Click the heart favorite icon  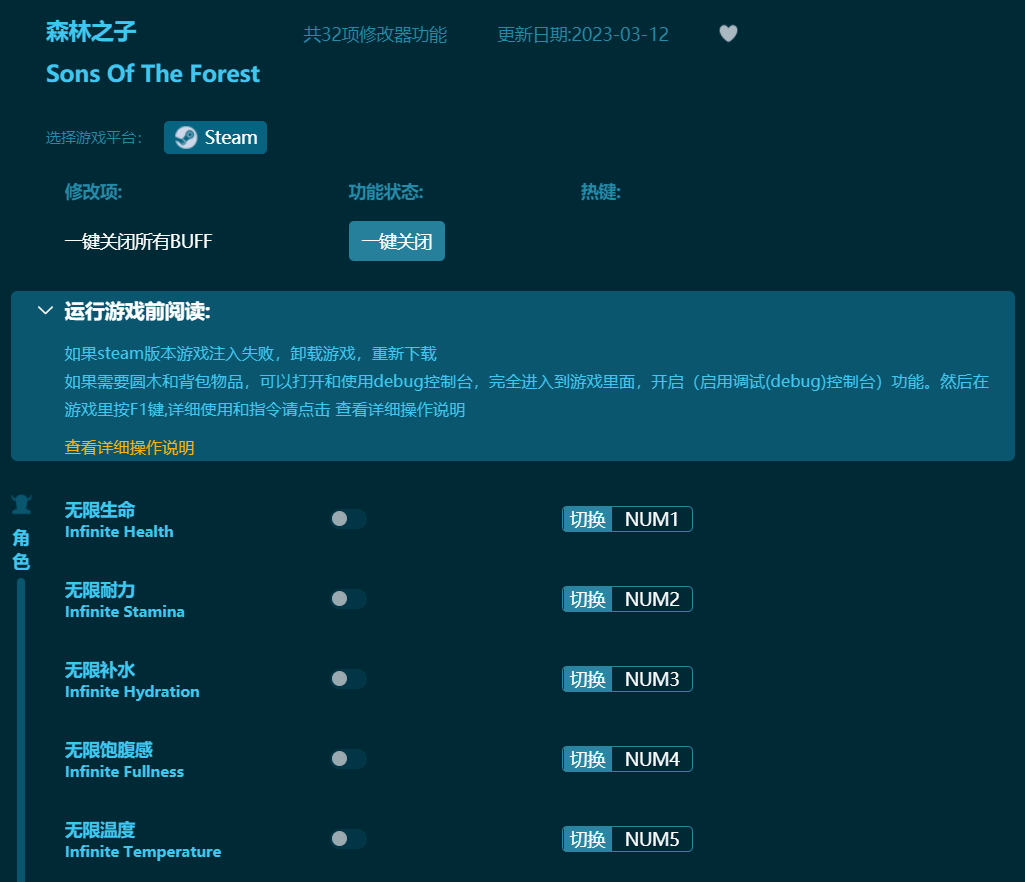(x=728, y=33)
